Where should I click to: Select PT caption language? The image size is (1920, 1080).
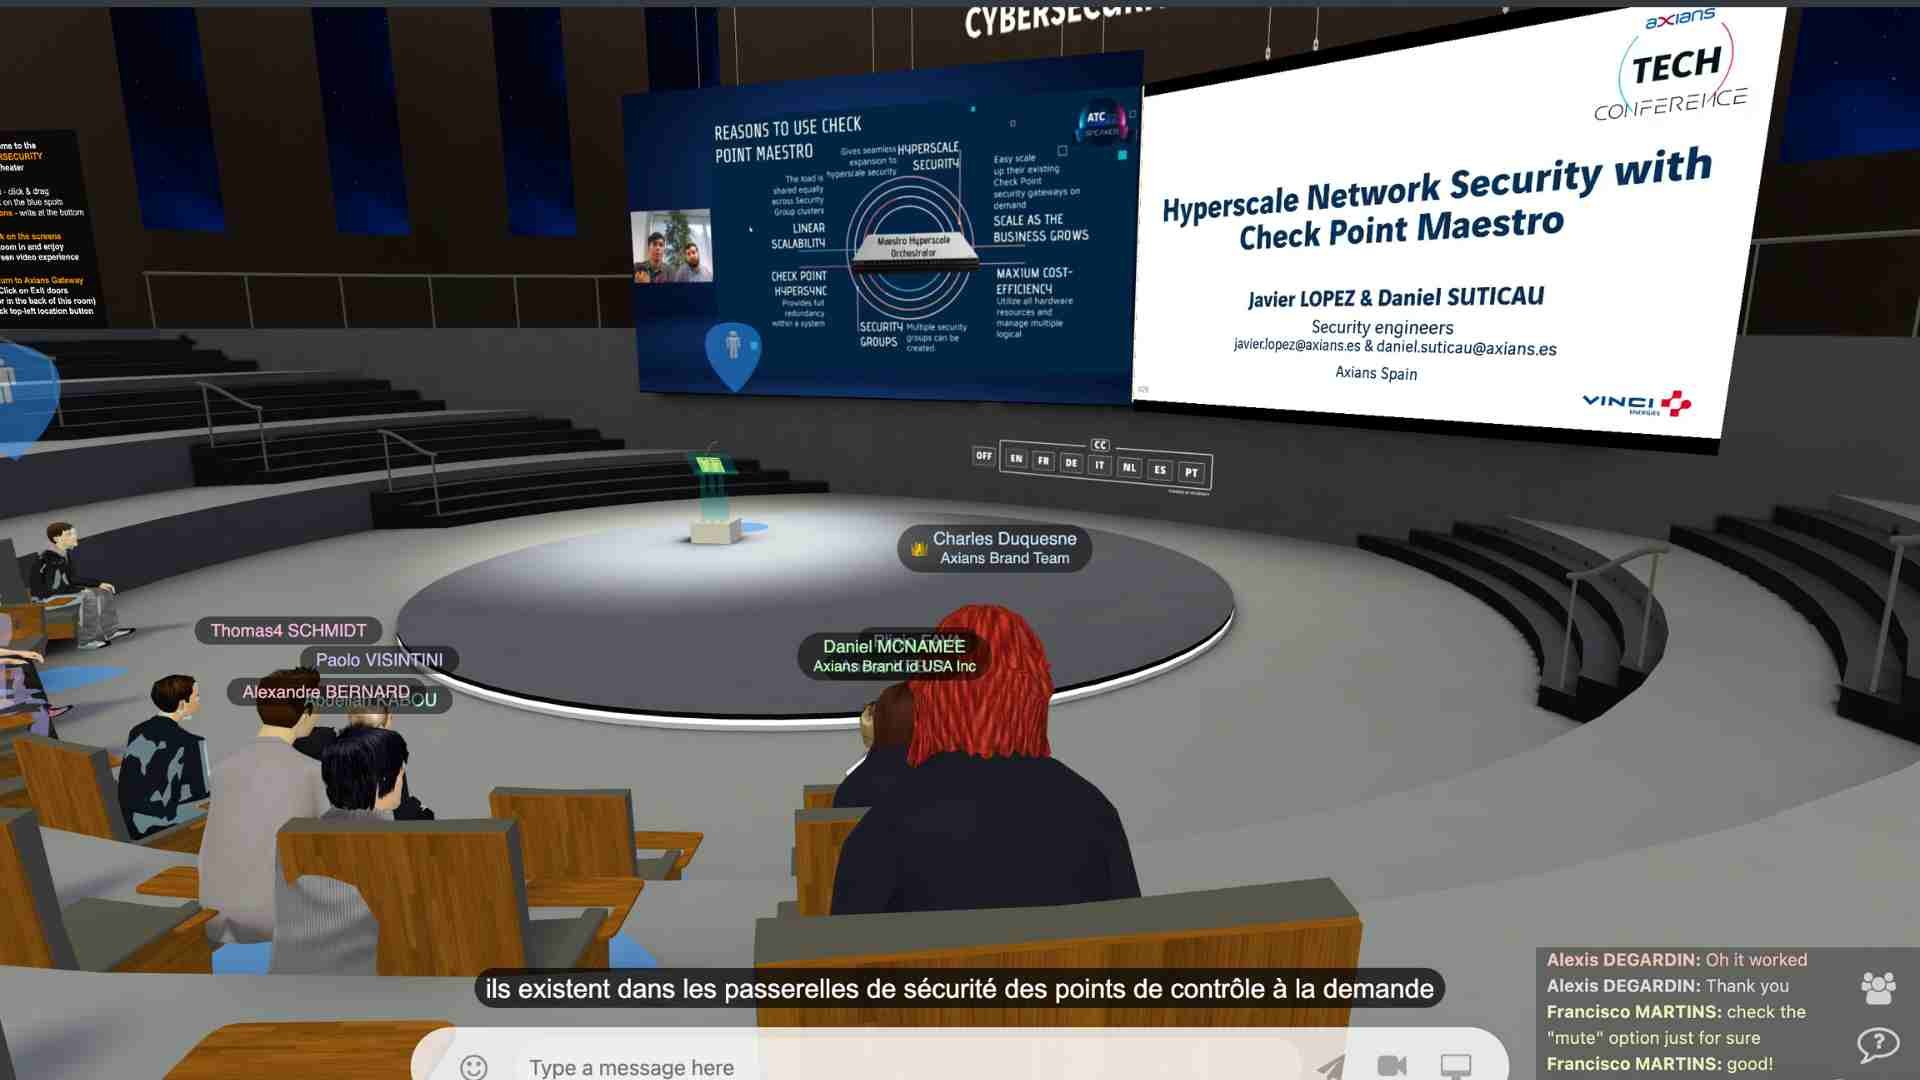click(1191, 472)
